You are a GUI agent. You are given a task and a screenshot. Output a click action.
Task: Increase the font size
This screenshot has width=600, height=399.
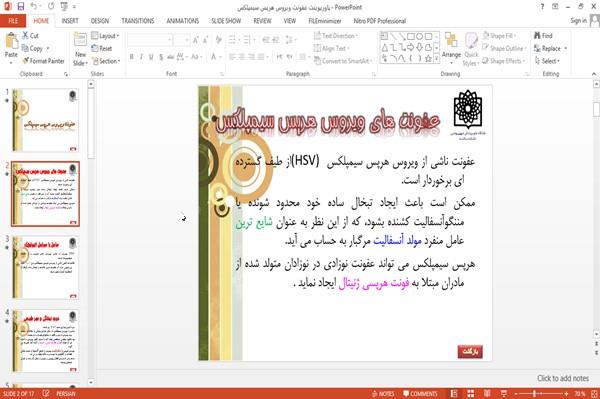(x=196, y=39)
